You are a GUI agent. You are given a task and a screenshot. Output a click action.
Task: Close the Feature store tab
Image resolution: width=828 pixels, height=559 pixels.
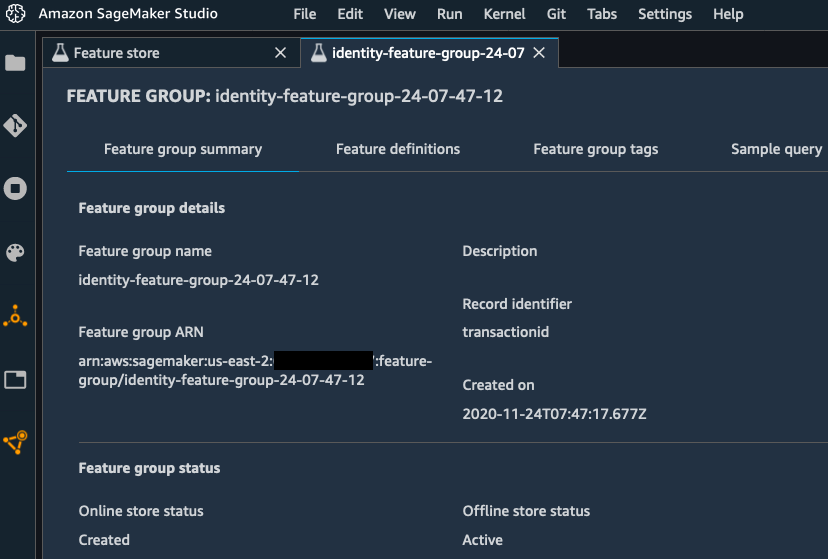pyautogui.click(x=280, y=53)
